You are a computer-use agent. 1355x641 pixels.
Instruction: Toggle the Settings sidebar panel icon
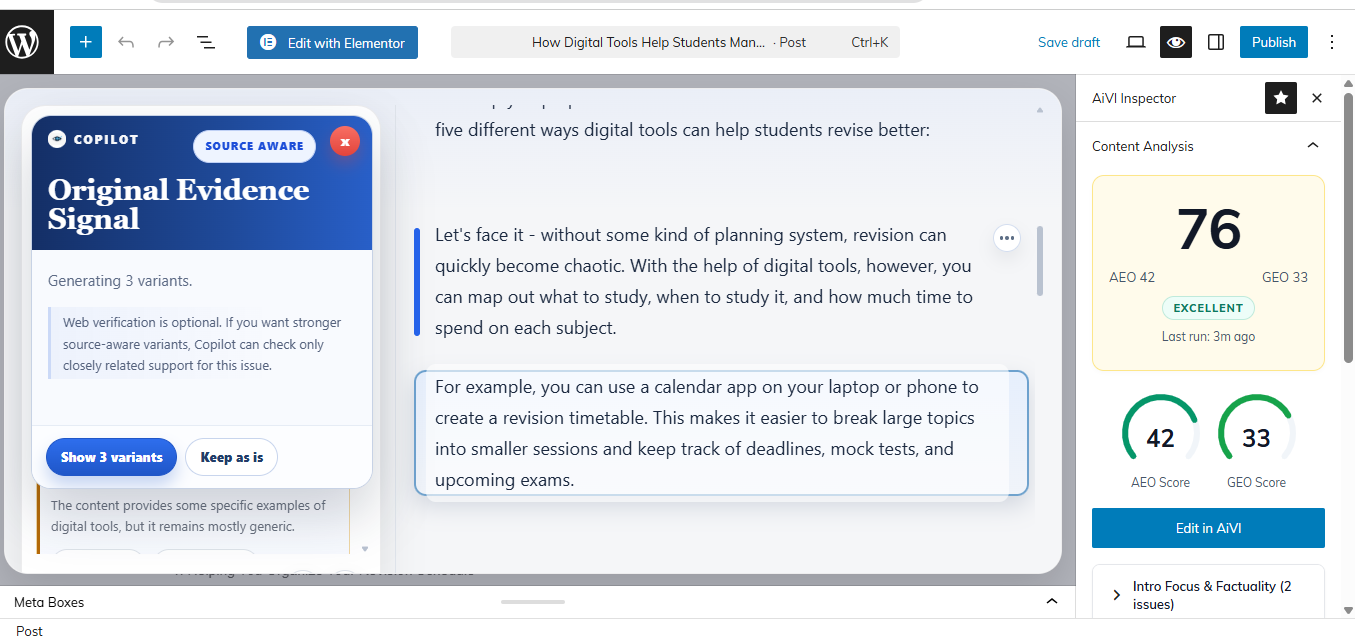click(1216, 42)
